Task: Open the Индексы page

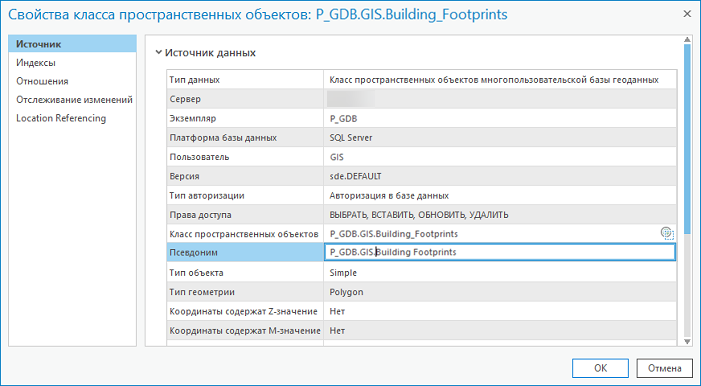Action: 36,63
